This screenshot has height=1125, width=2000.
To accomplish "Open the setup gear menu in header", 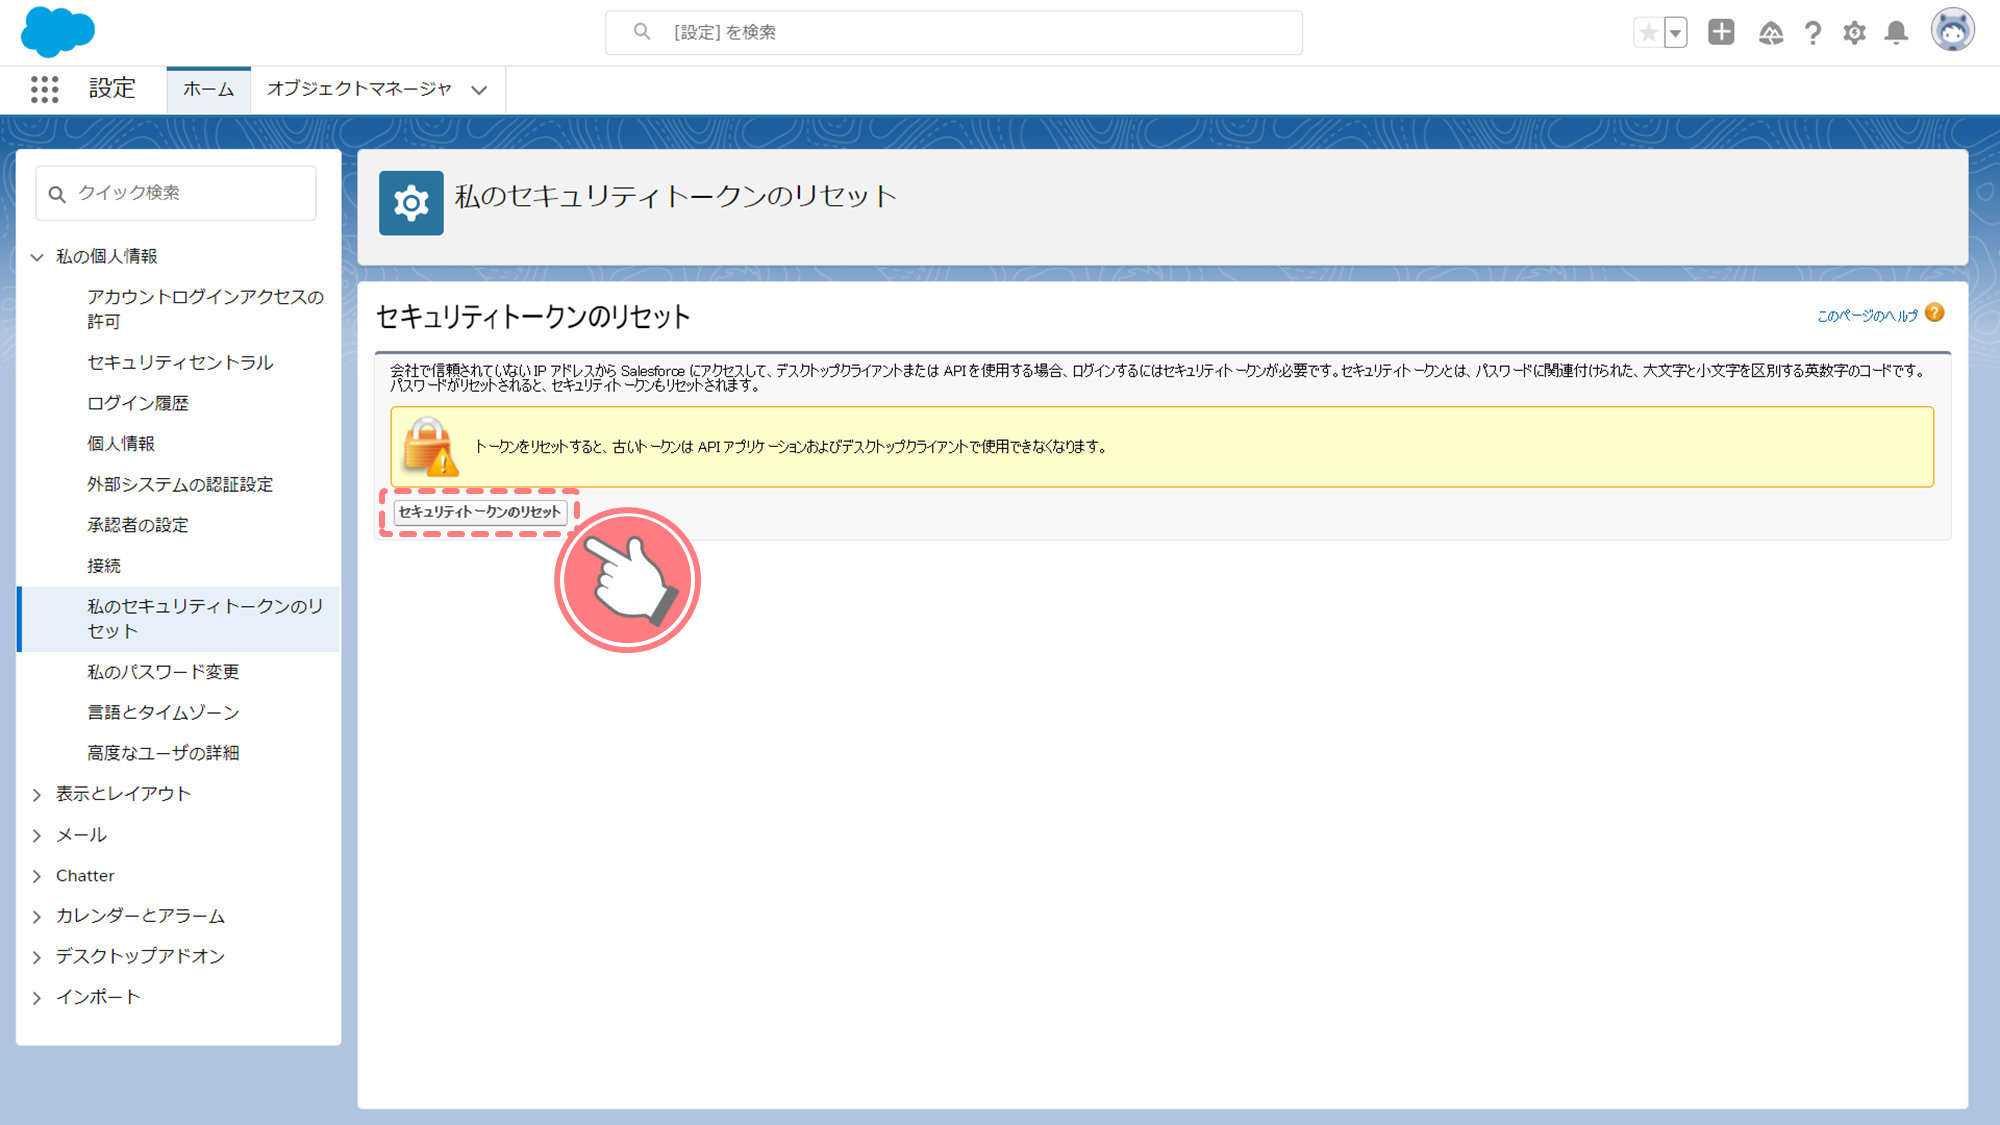I will [1855, 33].
